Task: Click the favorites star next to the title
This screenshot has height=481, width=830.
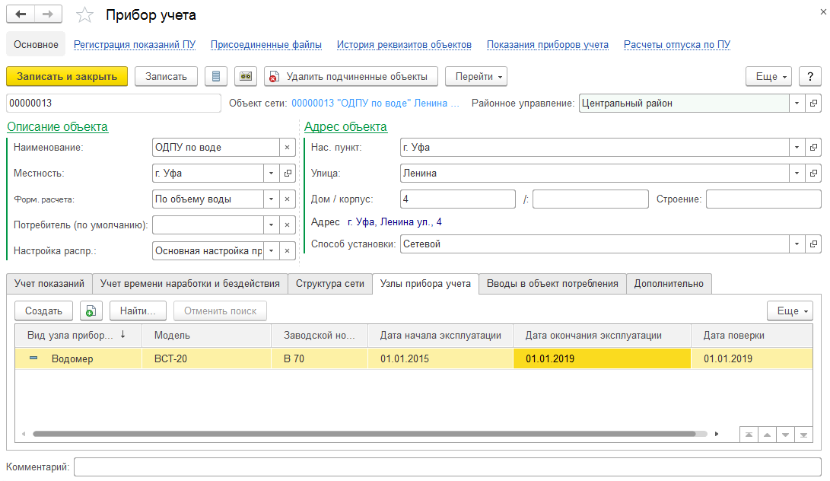Action: tap(86, 15)
